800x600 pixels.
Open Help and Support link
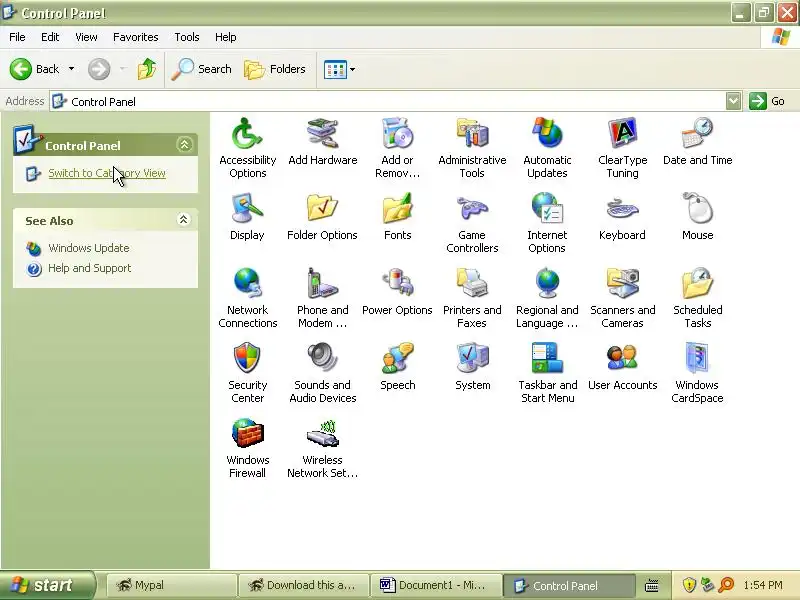click(89, 268)
